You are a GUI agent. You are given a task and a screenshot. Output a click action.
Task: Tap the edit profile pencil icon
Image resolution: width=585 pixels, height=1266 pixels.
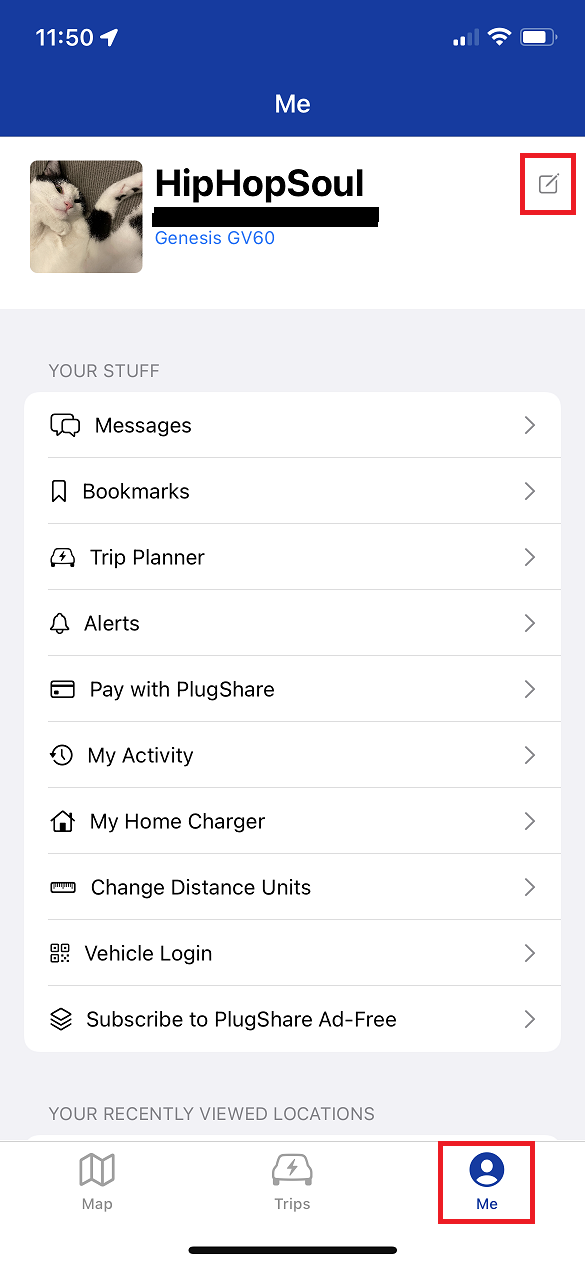548,183
